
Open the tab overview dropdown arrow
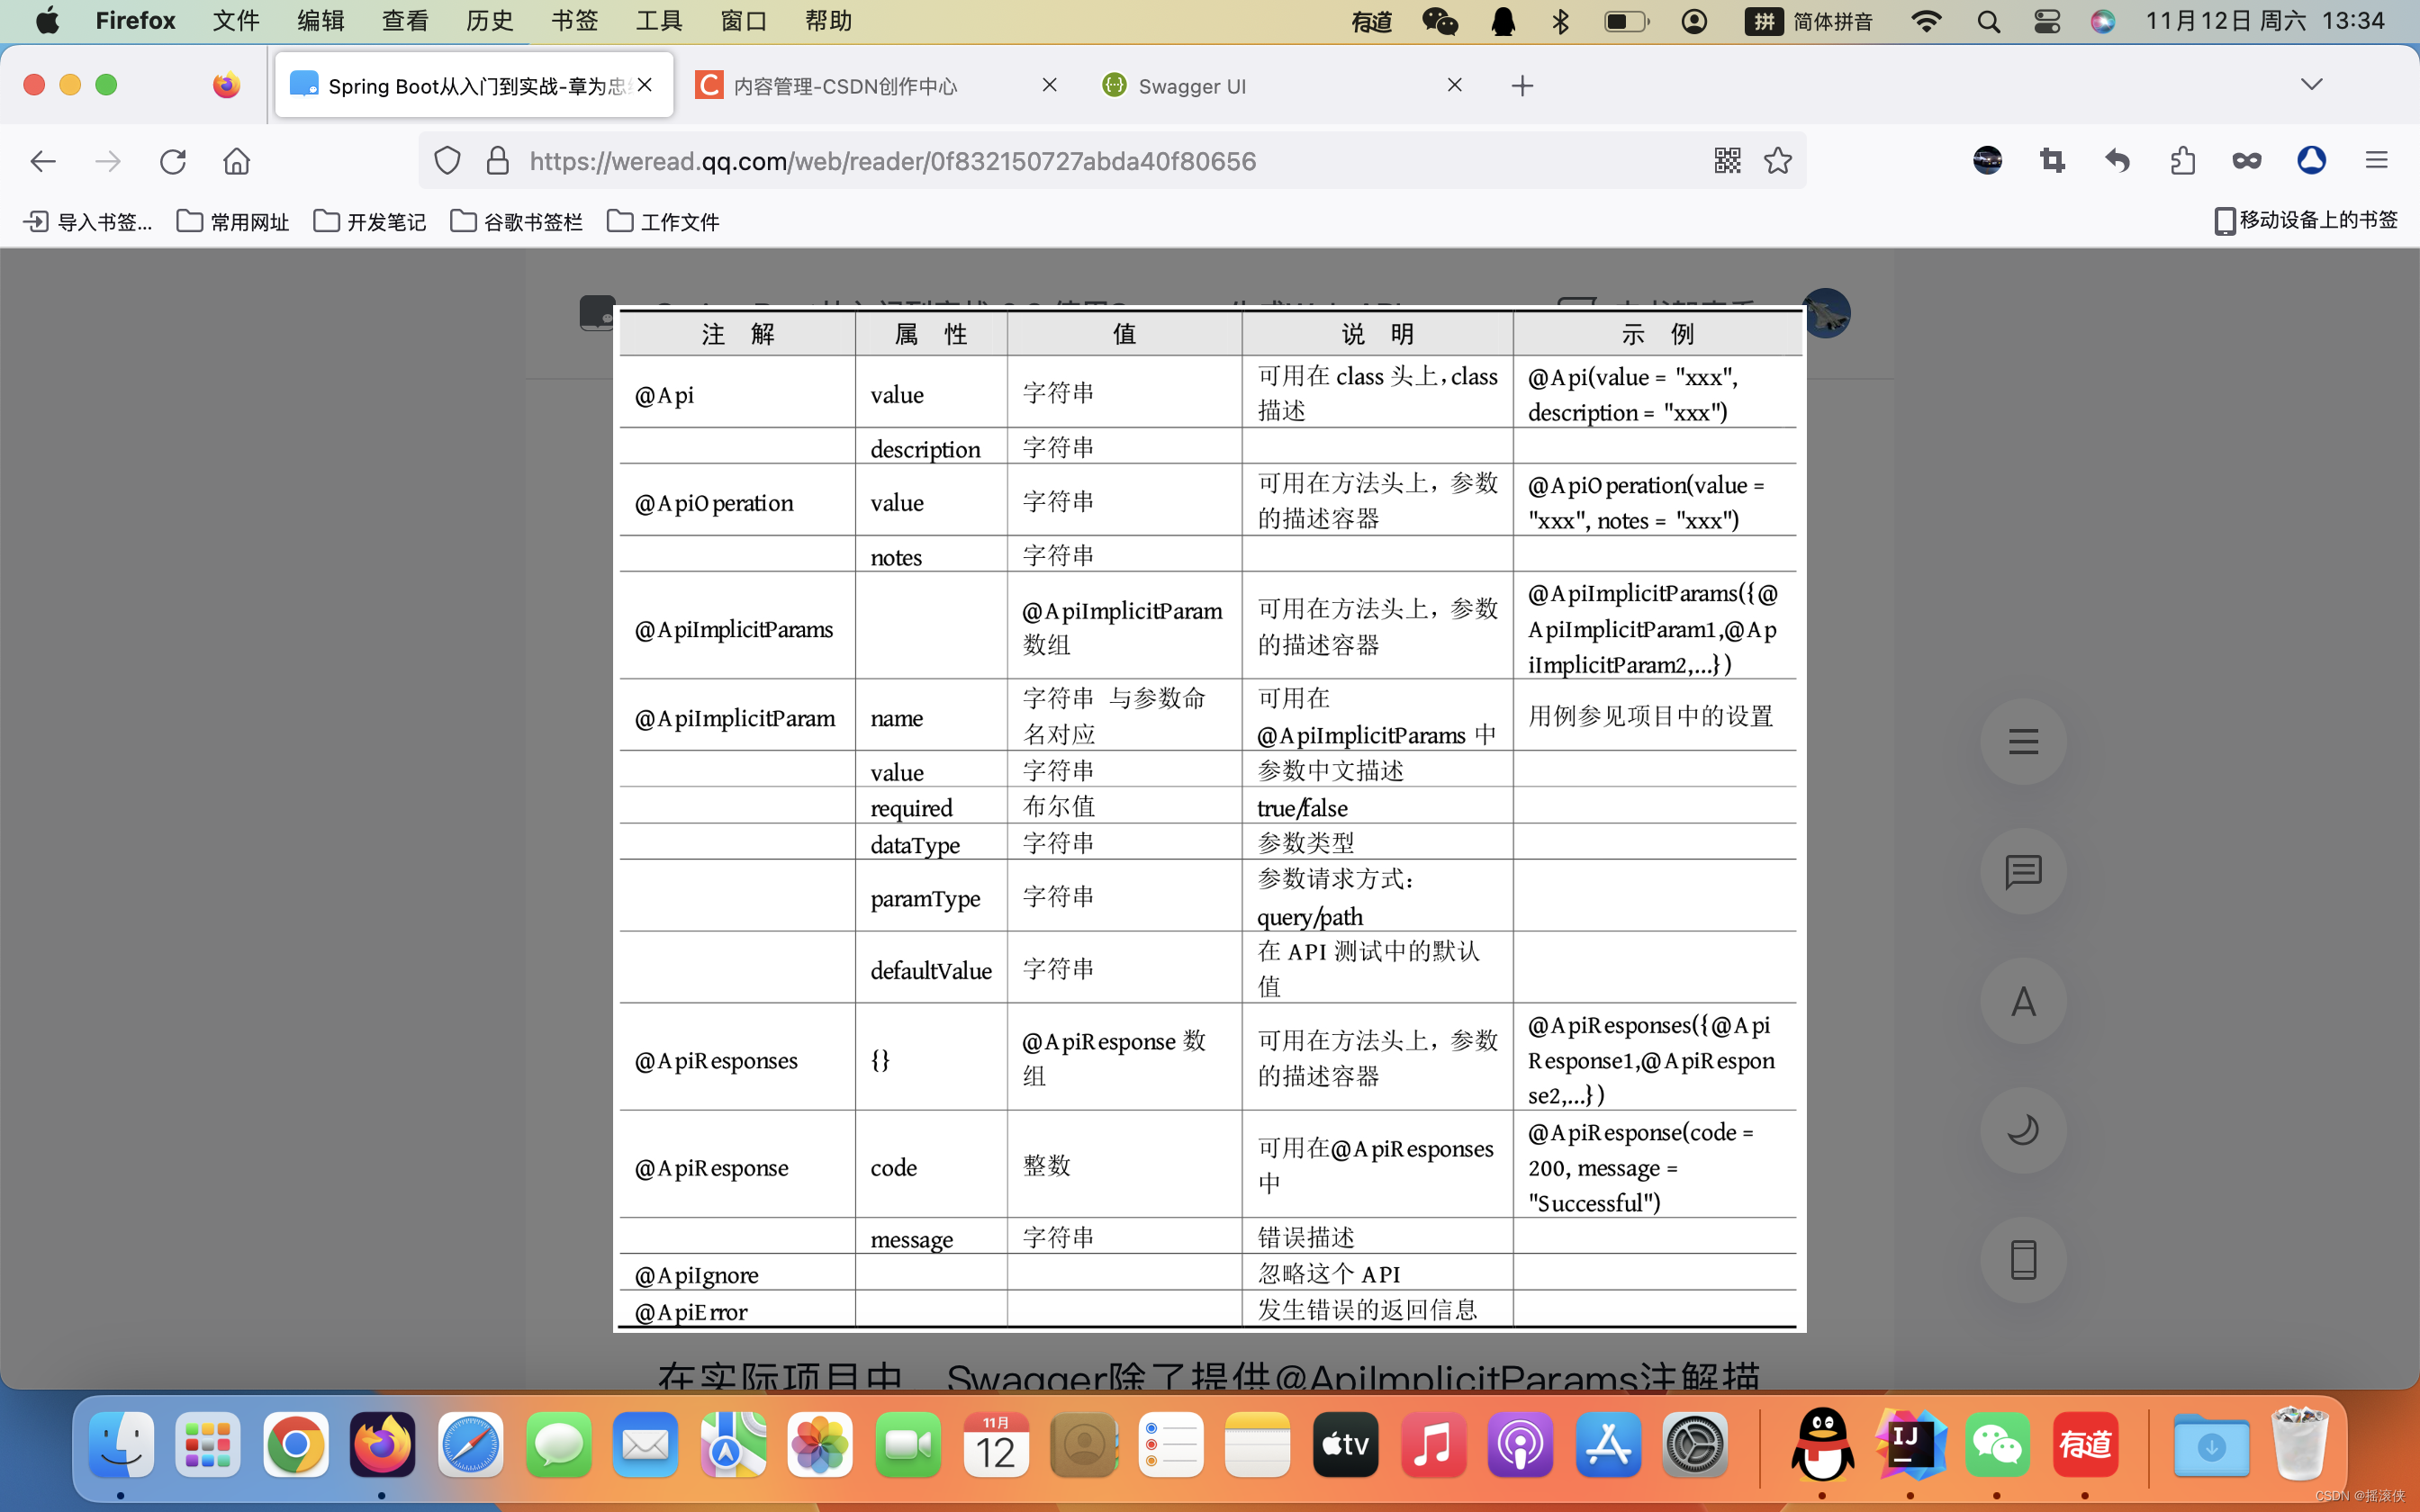[2312, 84]
